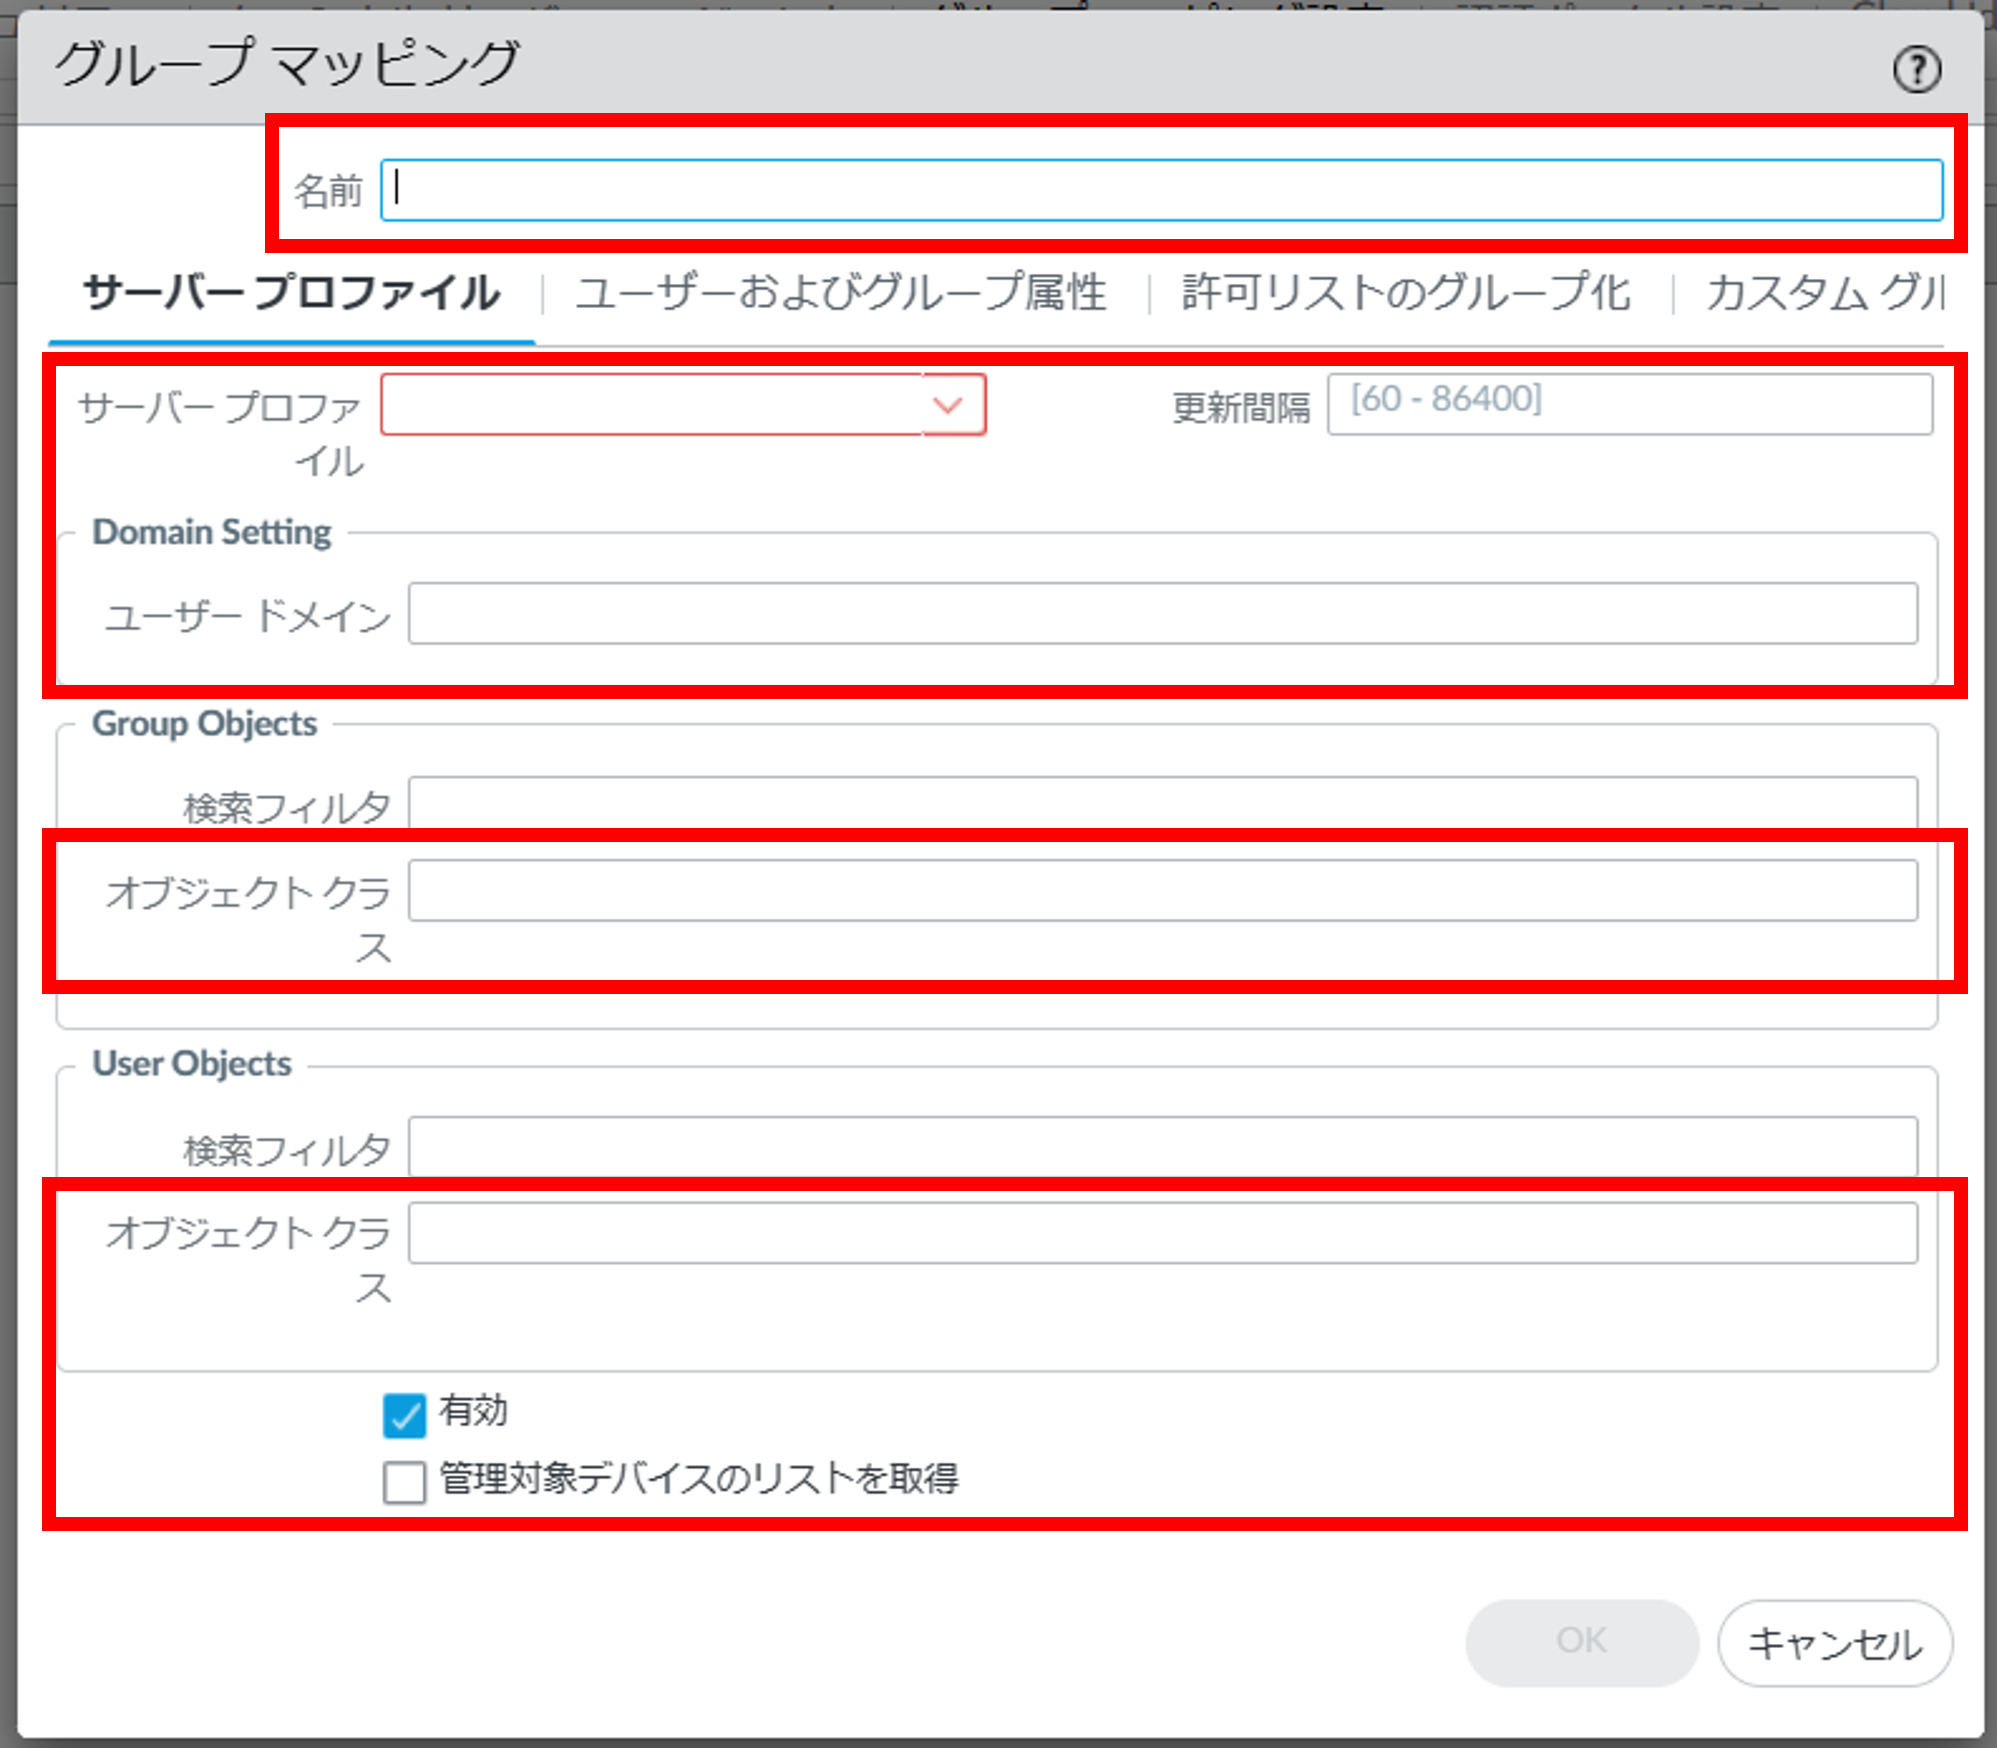Viewport: 1997px width, 1748px height.
Task: Select the Group Objects 検索フィルタ field
Action: tap(1162, 803)
